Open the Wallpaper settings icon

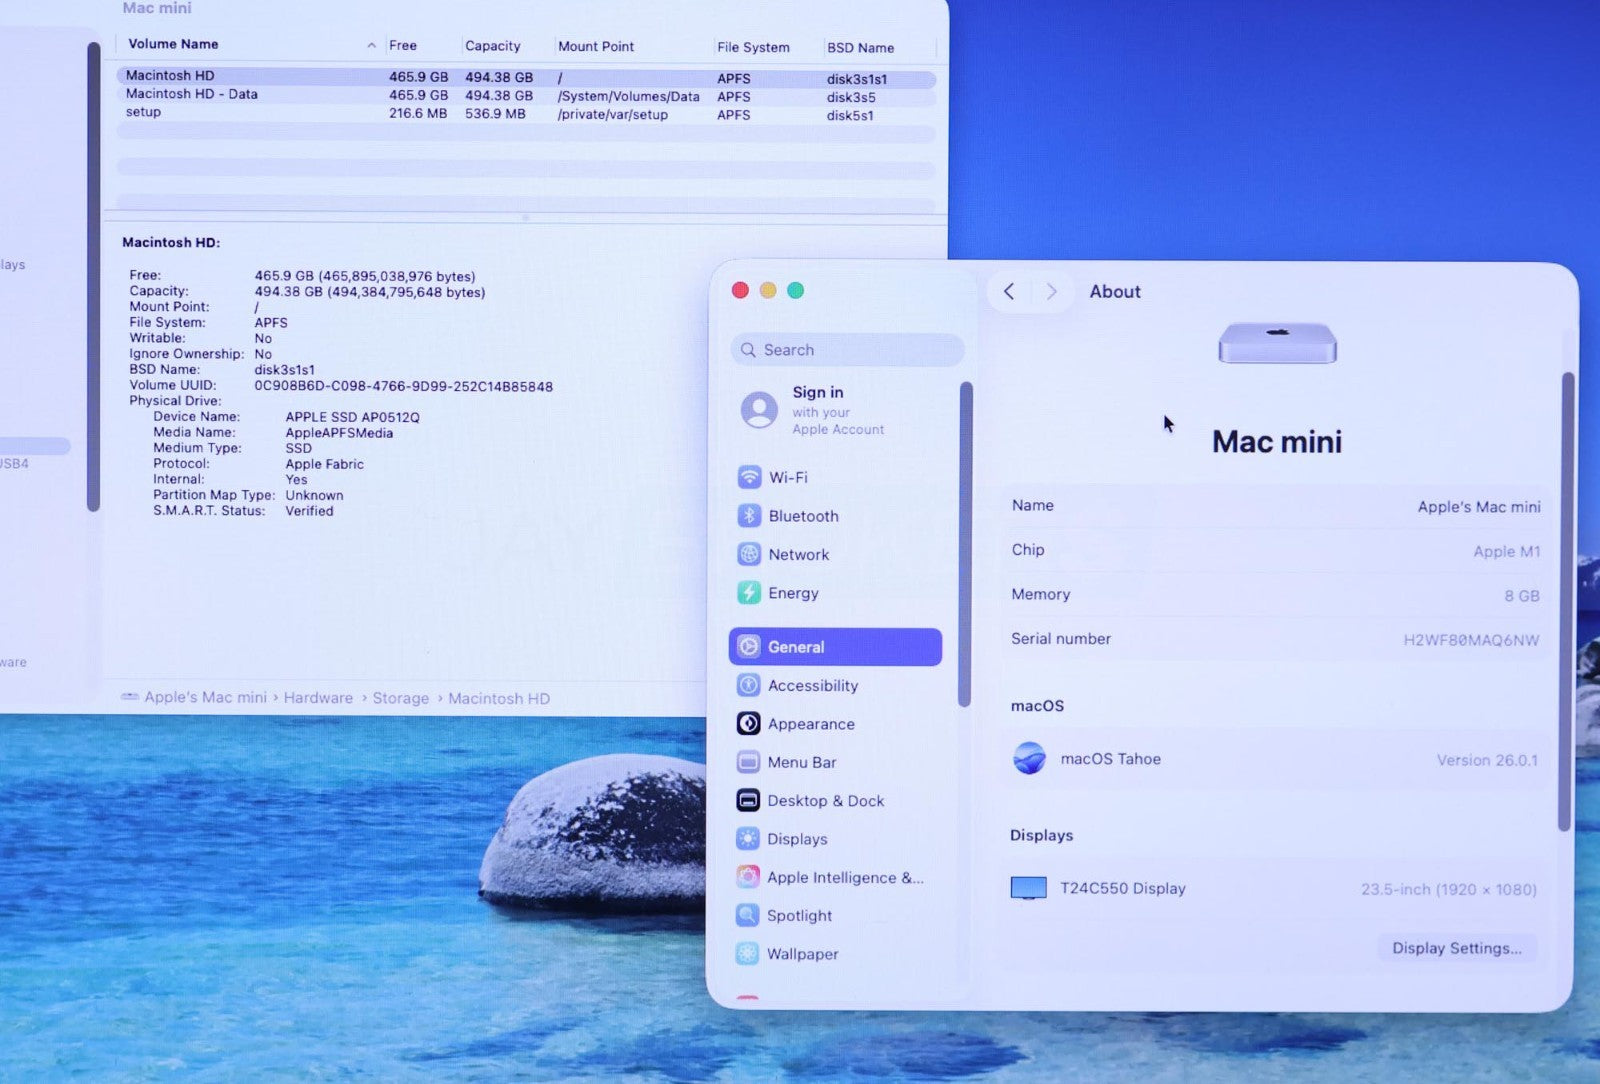click(x=747, y=954)
